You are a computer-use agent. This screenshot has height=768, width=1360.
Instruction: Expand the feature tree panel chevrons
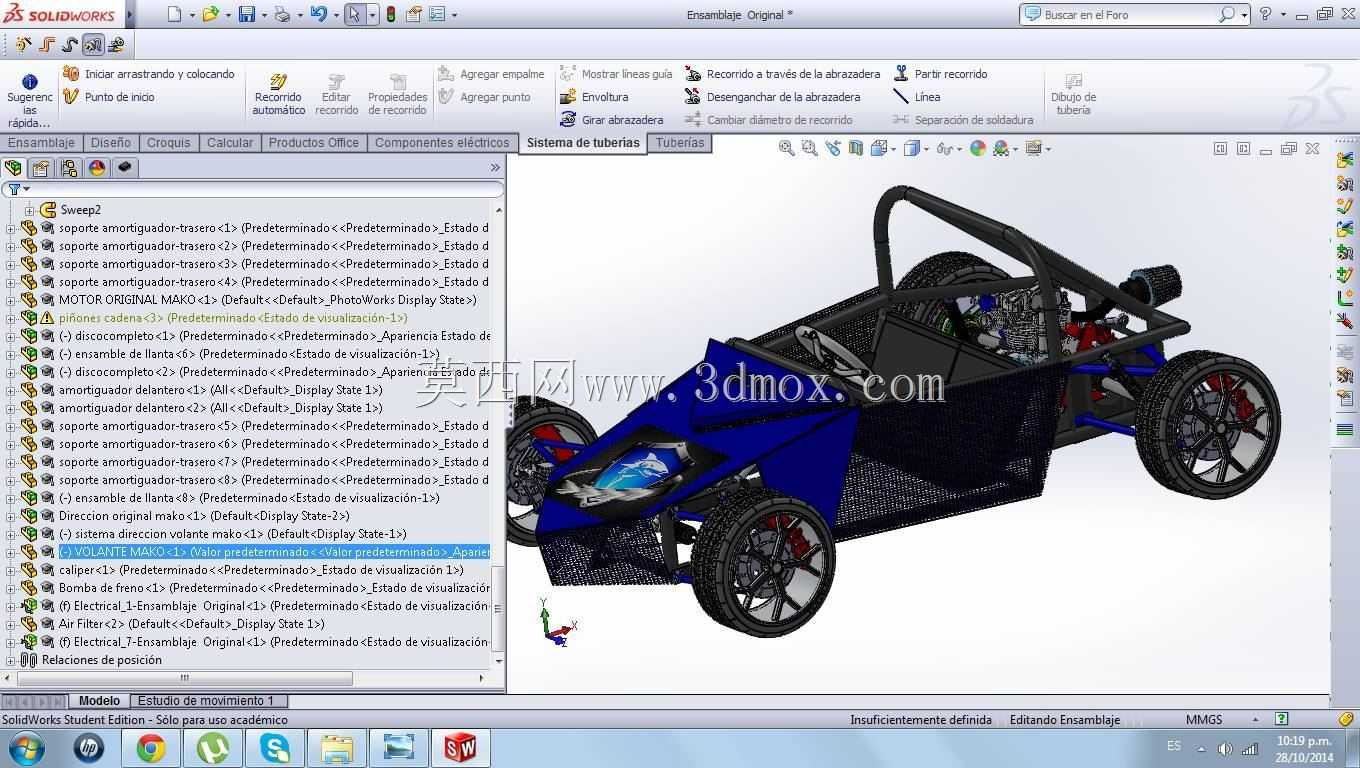(x=495, y=168)
